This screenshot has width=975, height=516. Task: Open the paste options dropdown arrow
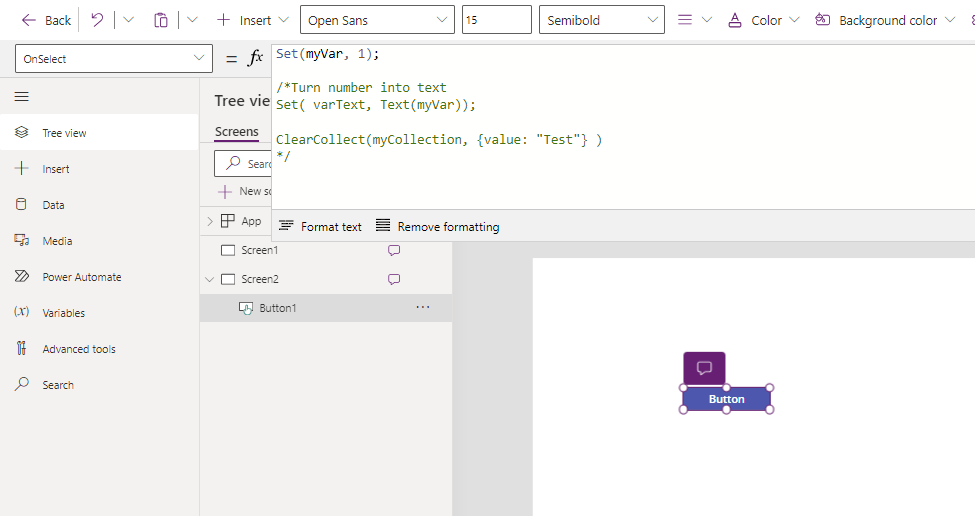[x=192, y=20]
